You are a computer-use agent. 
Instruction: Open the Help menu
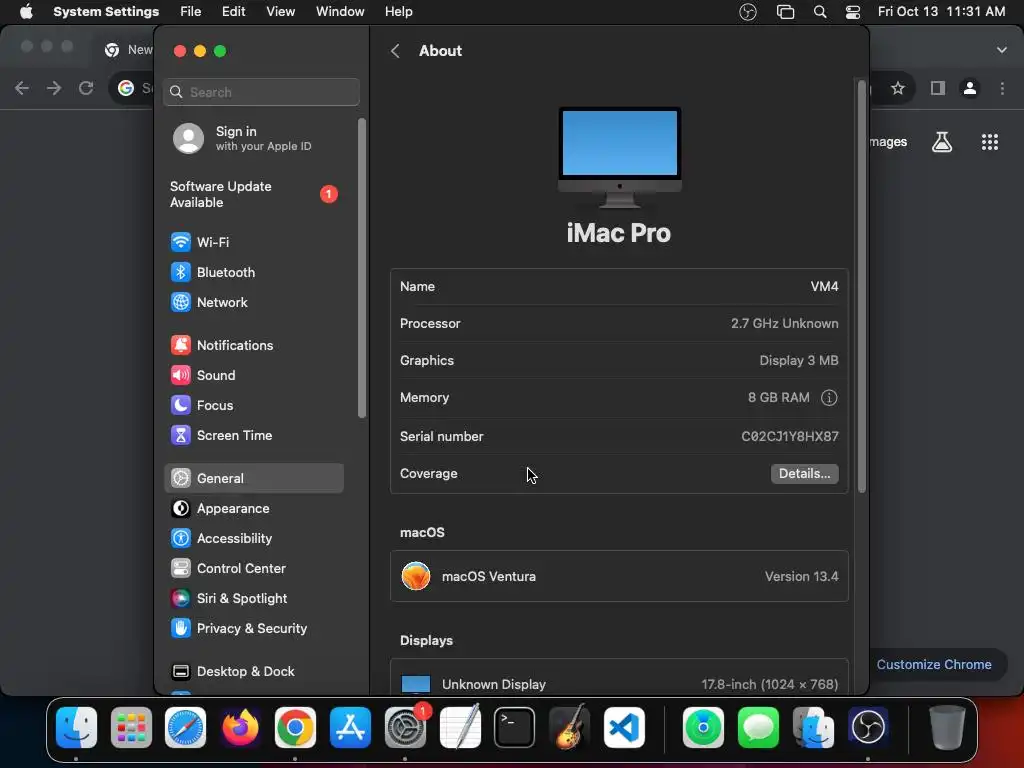[x=398, y=12]
